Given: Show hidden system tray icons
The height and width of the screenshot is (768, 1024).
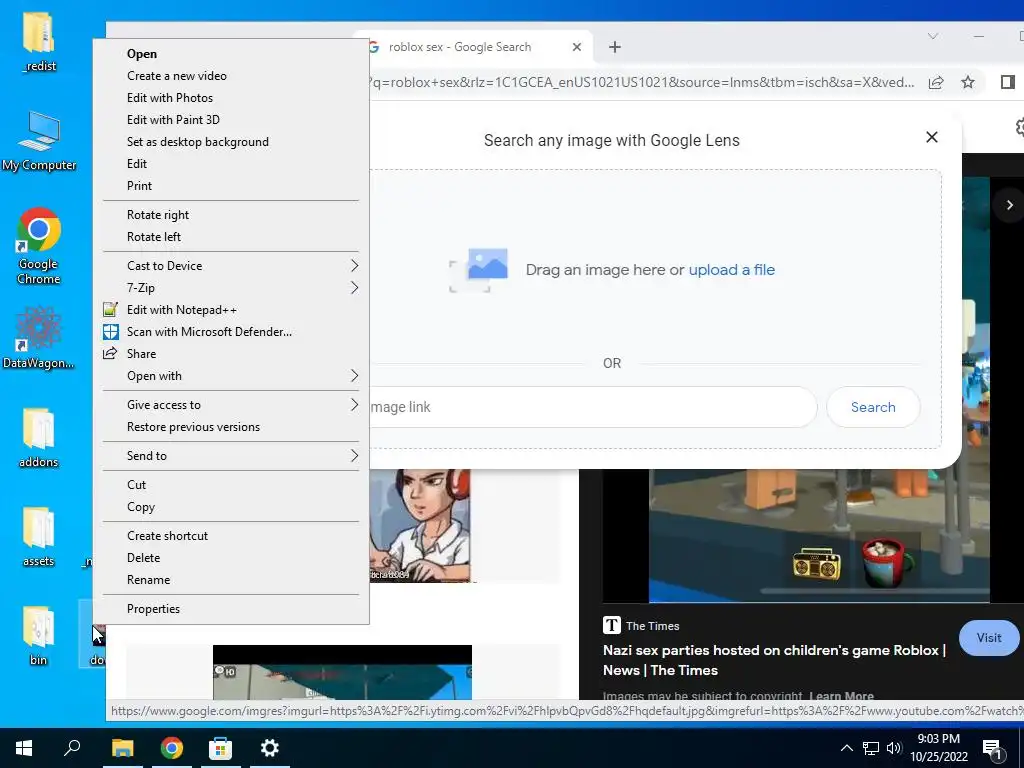Looking at the screenshot, I should pyautogui.click(x=846, y=748).
